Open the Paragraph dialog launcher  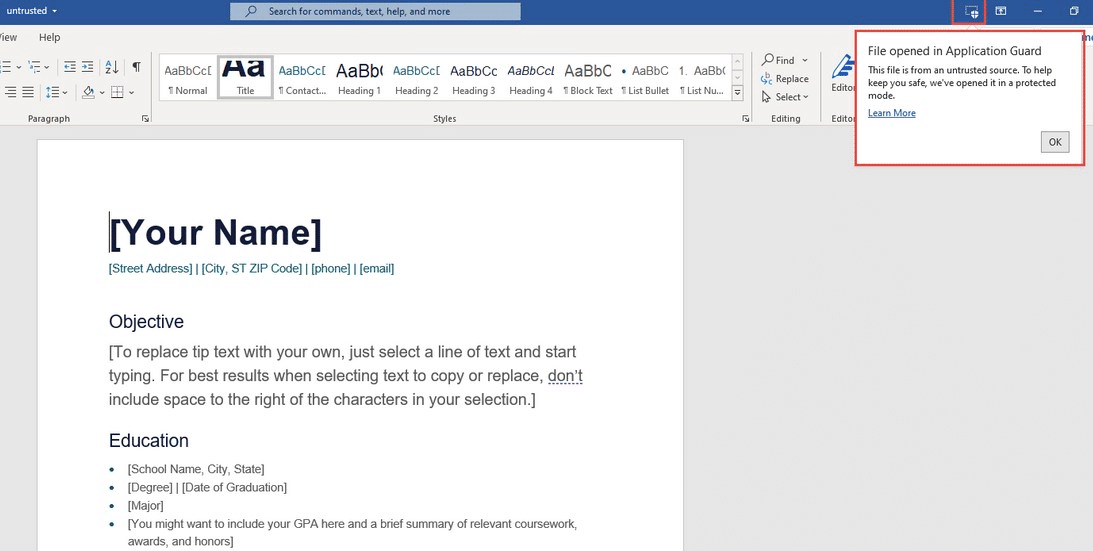[145, 119]
